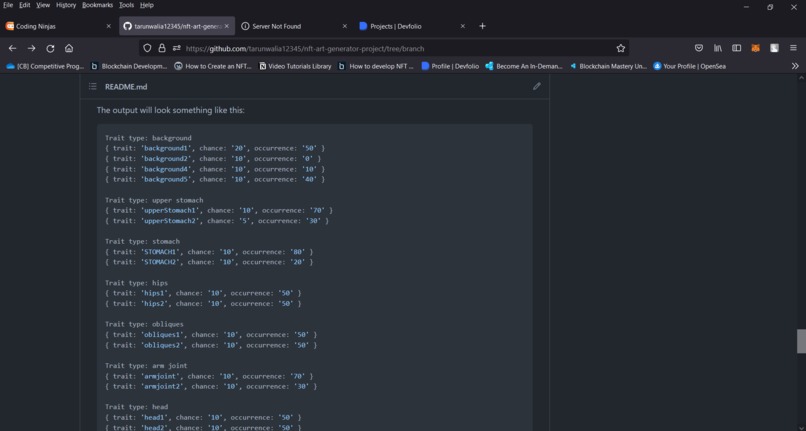Image resolution: width=806 pixels, height=431 pixels.
Task: Open Become An In-Deman bookmark
Action: [x=524, y=66]
